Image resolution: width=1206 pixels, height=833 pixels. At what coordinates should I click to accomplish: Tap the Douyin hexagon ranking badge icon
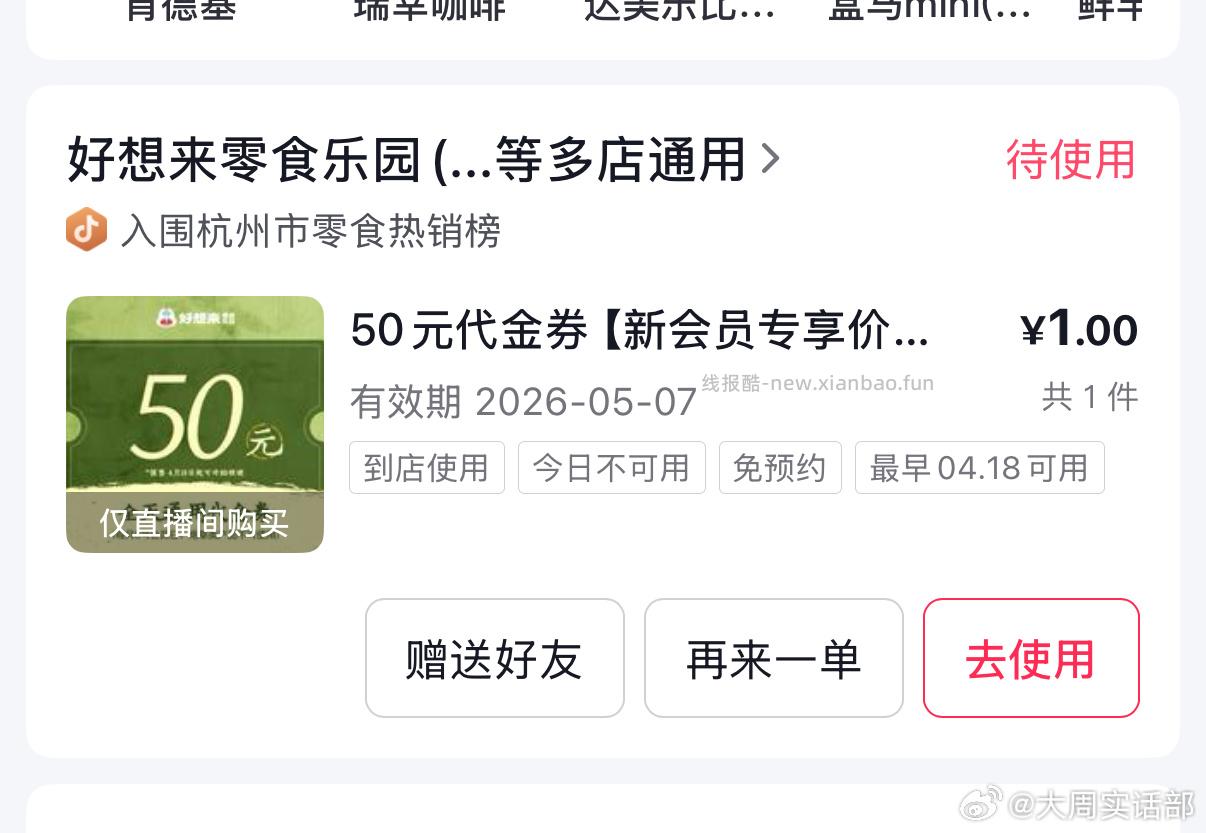click(86, 231)
